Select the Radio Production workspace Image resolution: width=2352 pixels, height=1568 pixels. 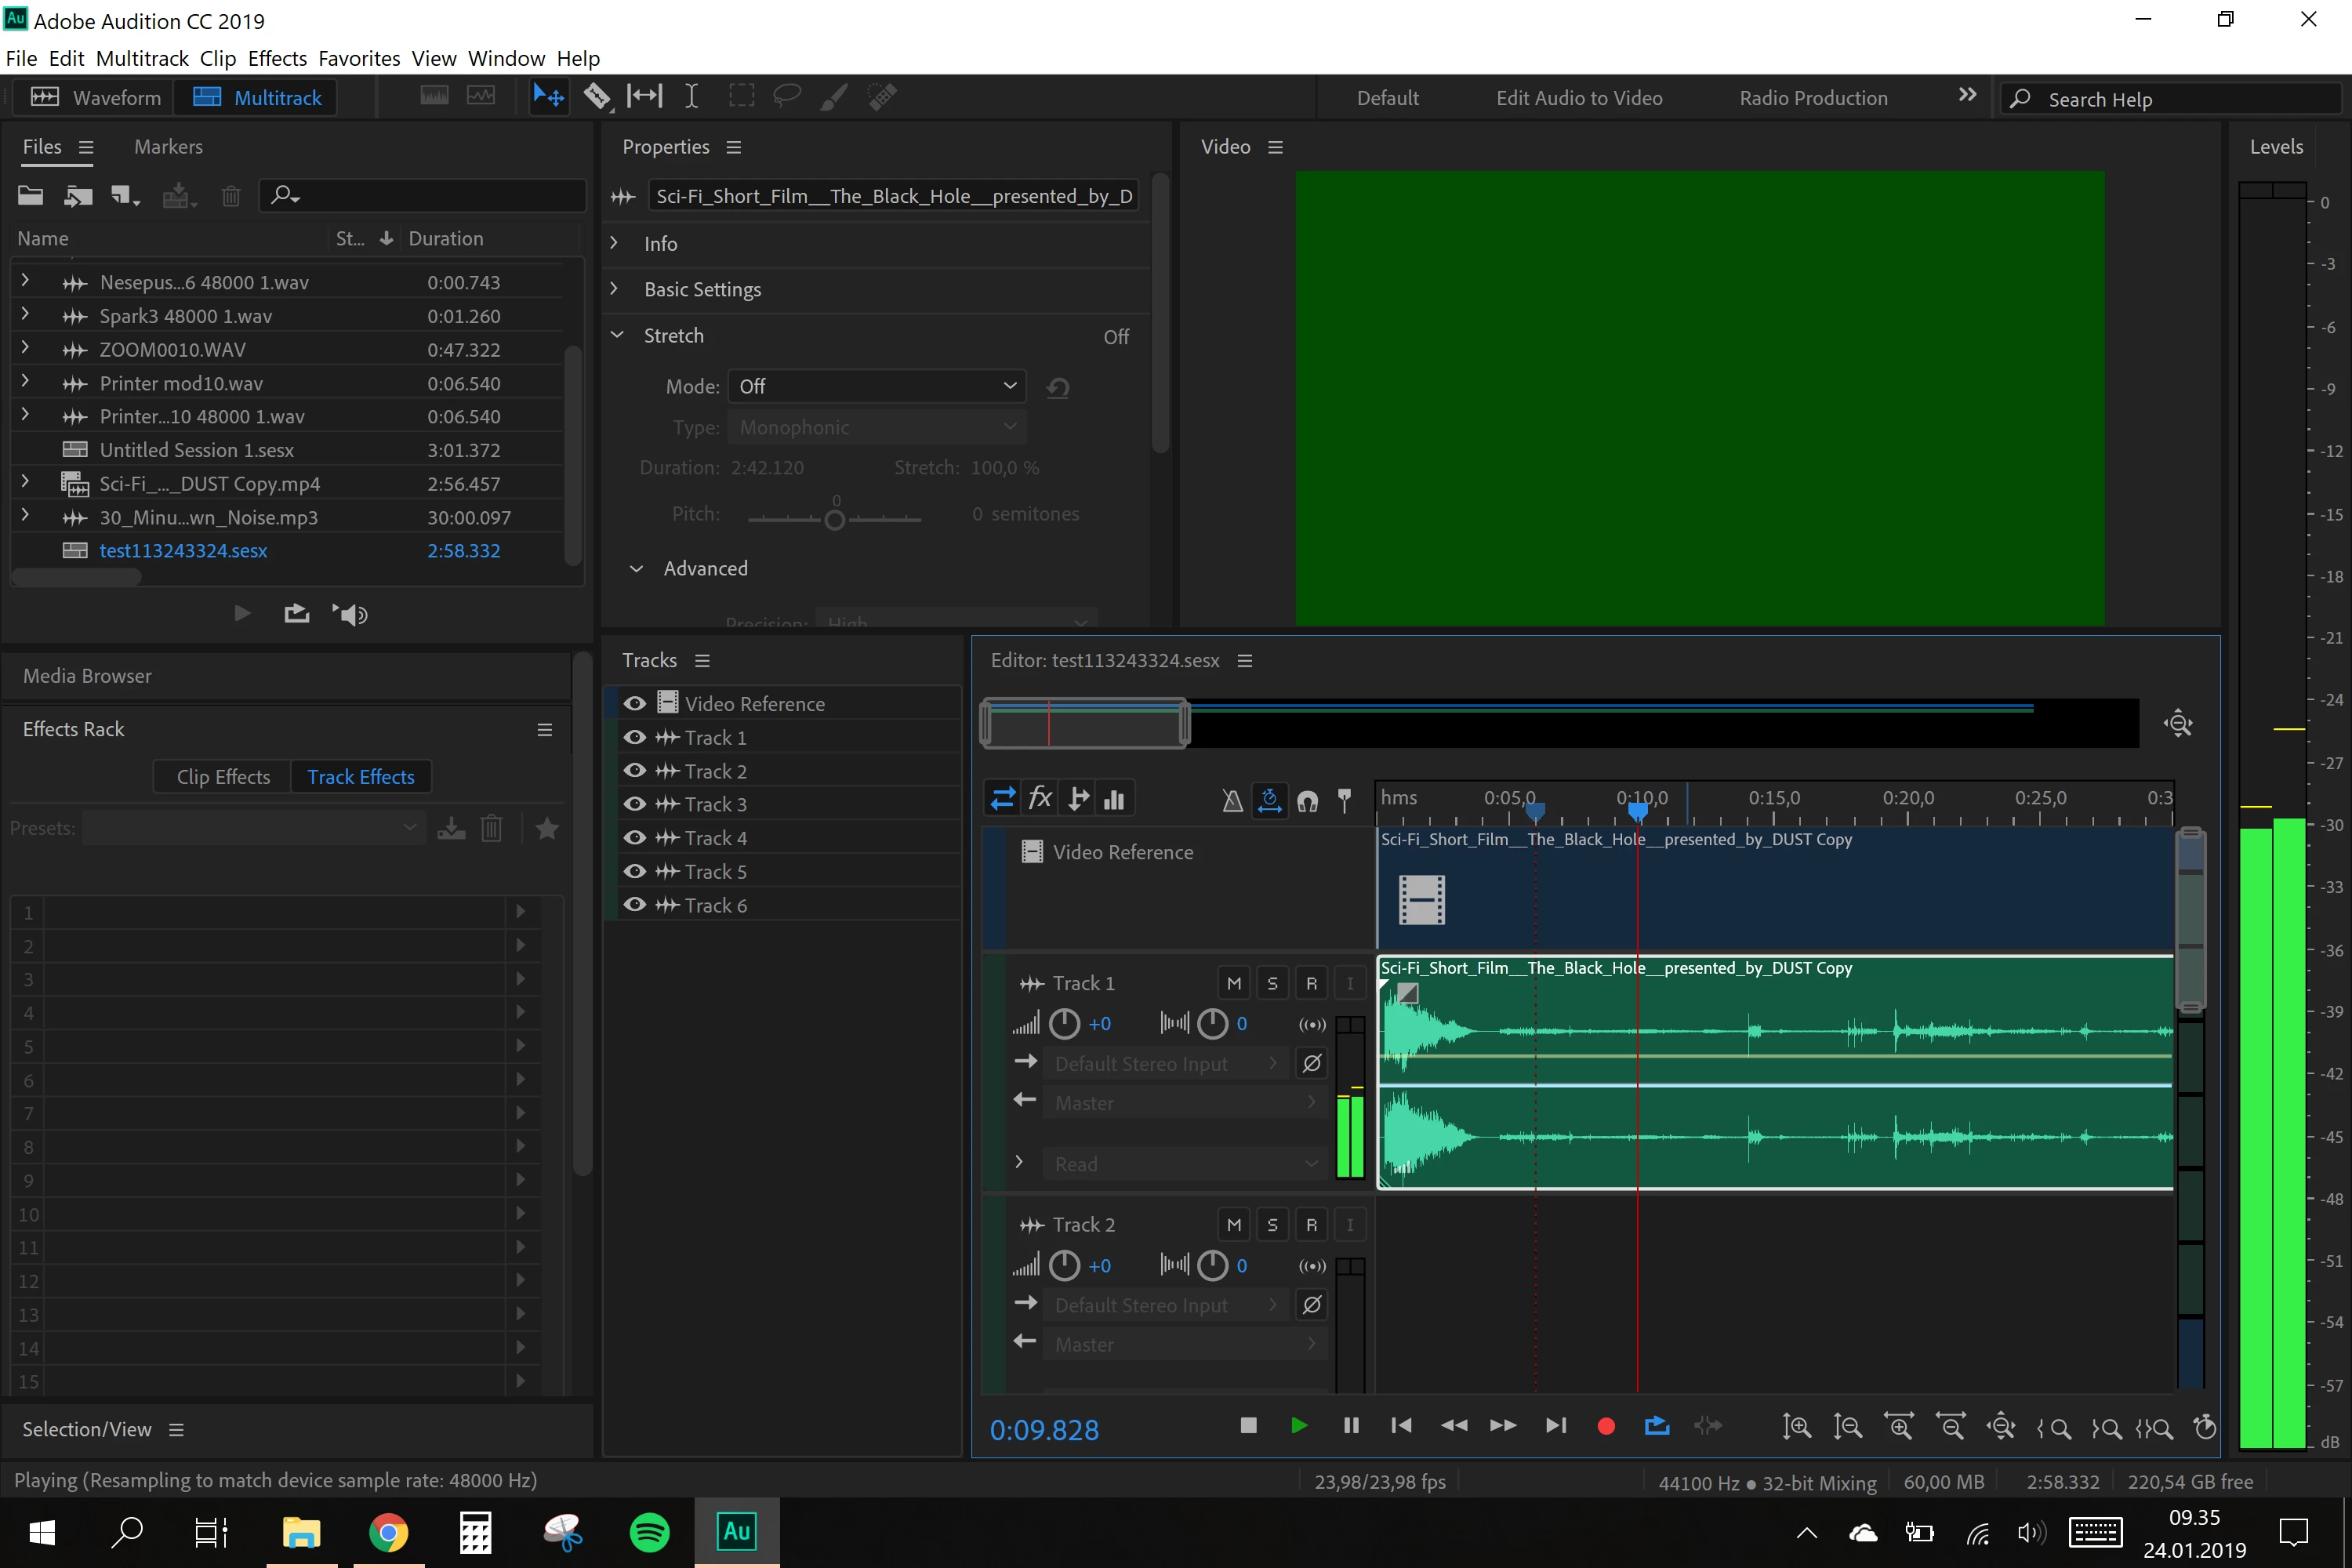(x=1812, y=97)
